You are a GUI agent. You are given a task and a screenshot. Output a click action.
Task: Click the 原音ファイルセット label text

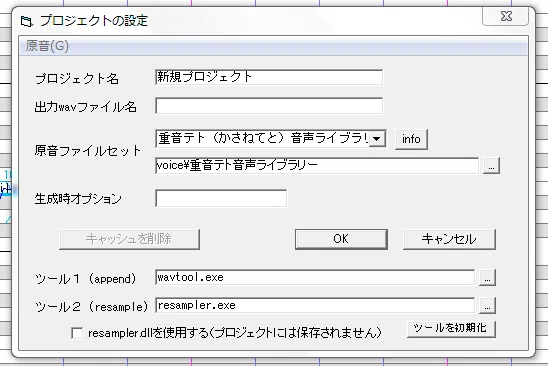(x=88, y=151)
